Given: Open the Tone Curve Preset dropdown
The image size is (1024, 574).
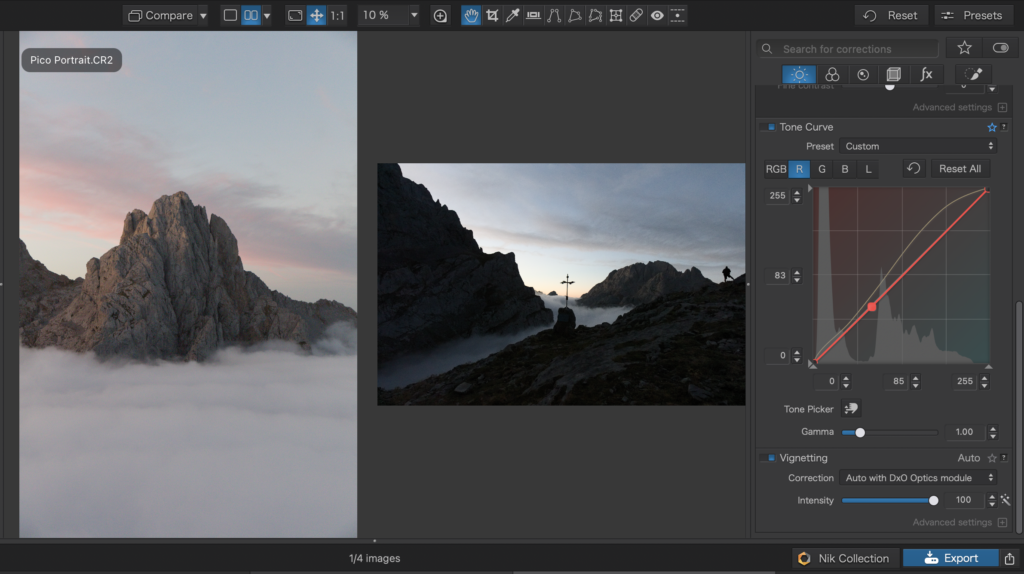Looking at the screenshot, I should click(918, 146).
